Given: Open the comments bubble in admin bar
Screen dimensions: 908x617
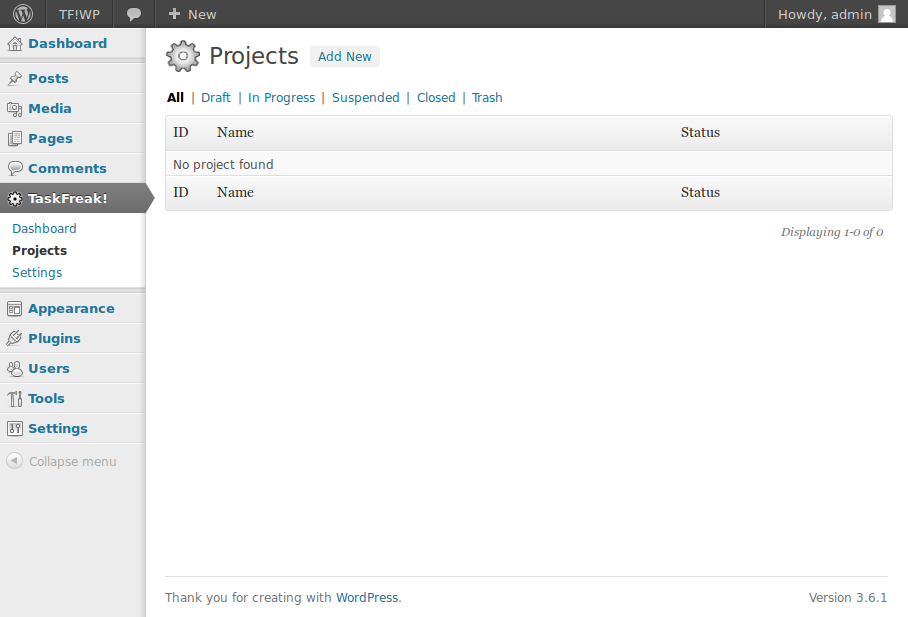Looking at the screenshot, I should point(134,14).
